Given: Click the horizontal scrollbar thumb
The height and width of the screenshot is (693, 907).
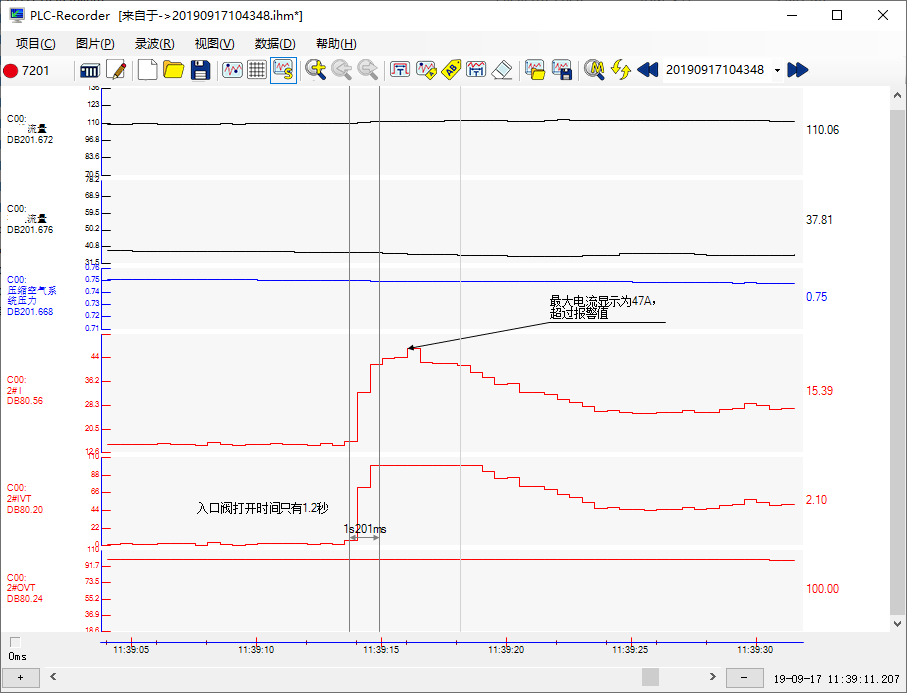Looking at the screenshot, I should coord(650,677).
